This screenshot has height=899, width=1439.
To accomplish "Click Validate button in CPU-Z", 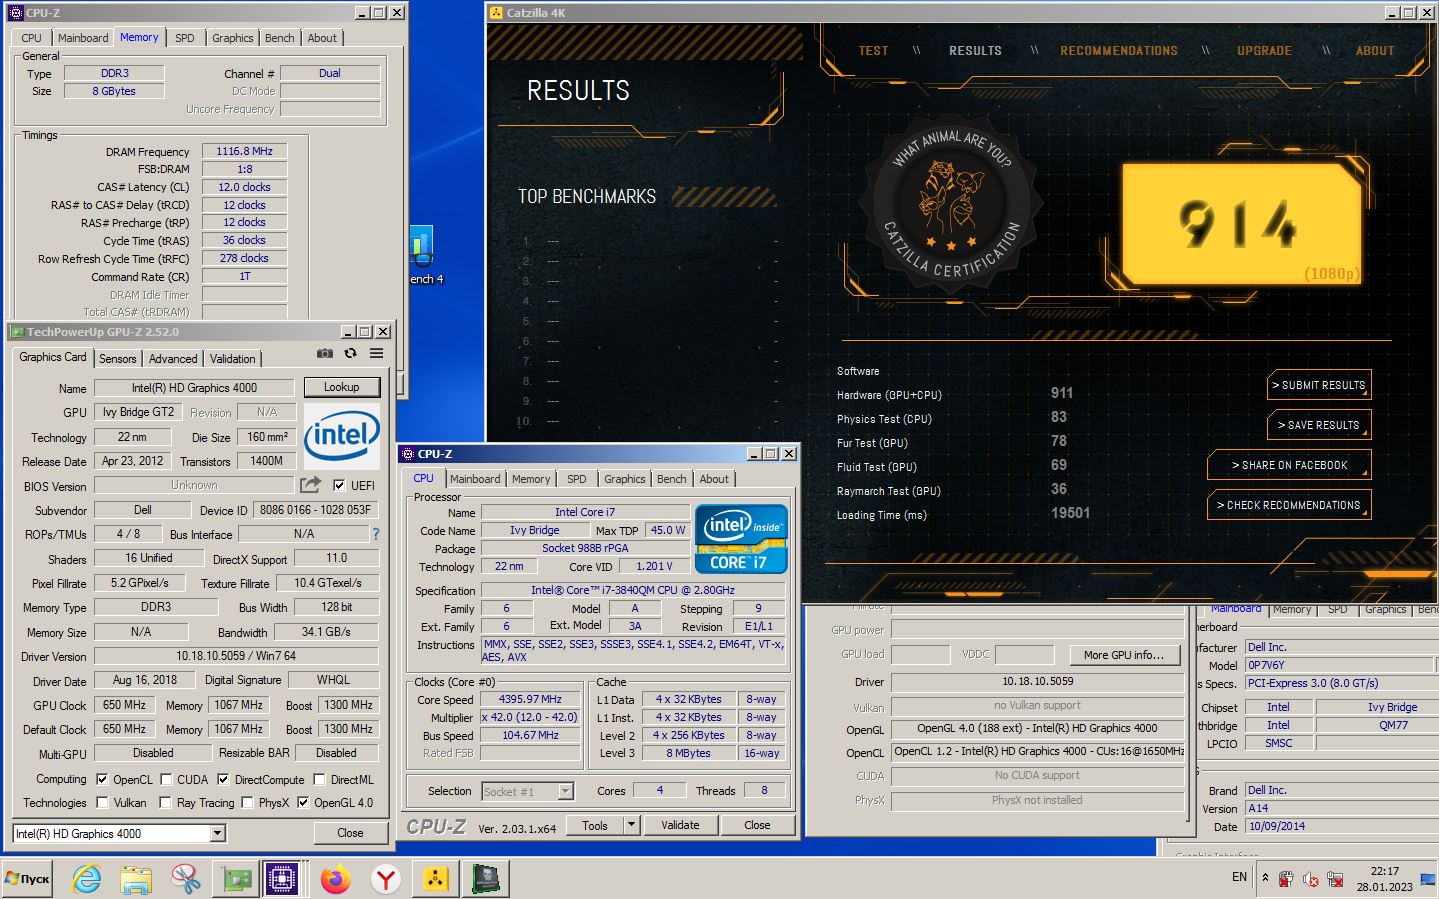I will 680,825.
